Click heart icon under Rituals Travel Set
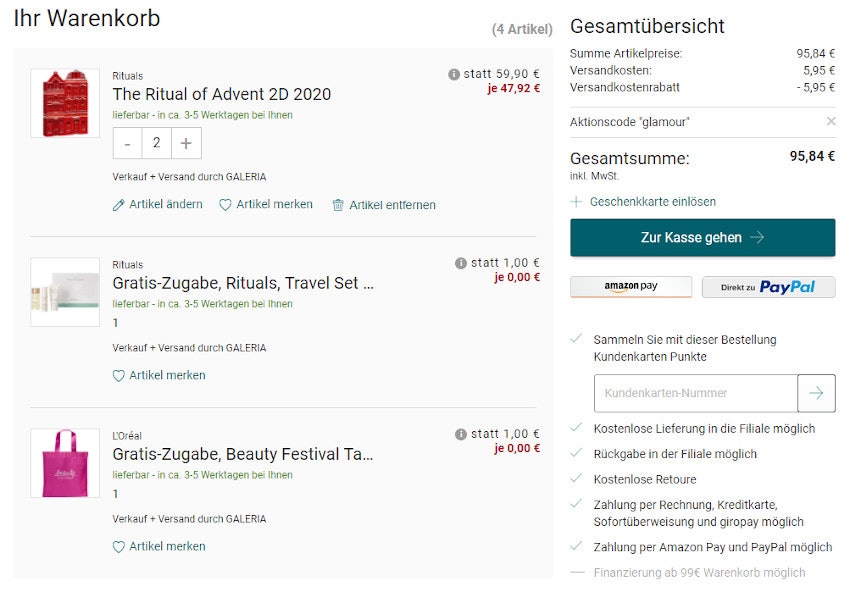Image resolution: width=850 pixels, height=592 pixels. click(118, 376)
